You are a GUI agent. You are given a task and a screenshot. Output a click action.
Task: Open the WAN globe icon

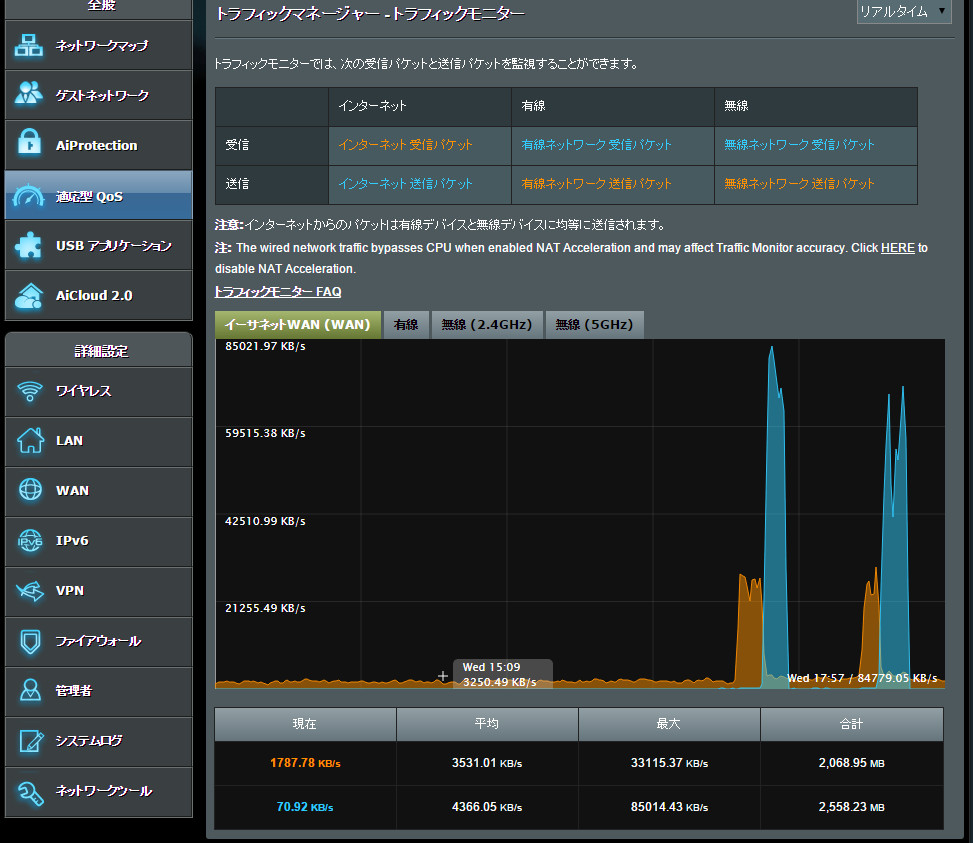coord(30,490)
